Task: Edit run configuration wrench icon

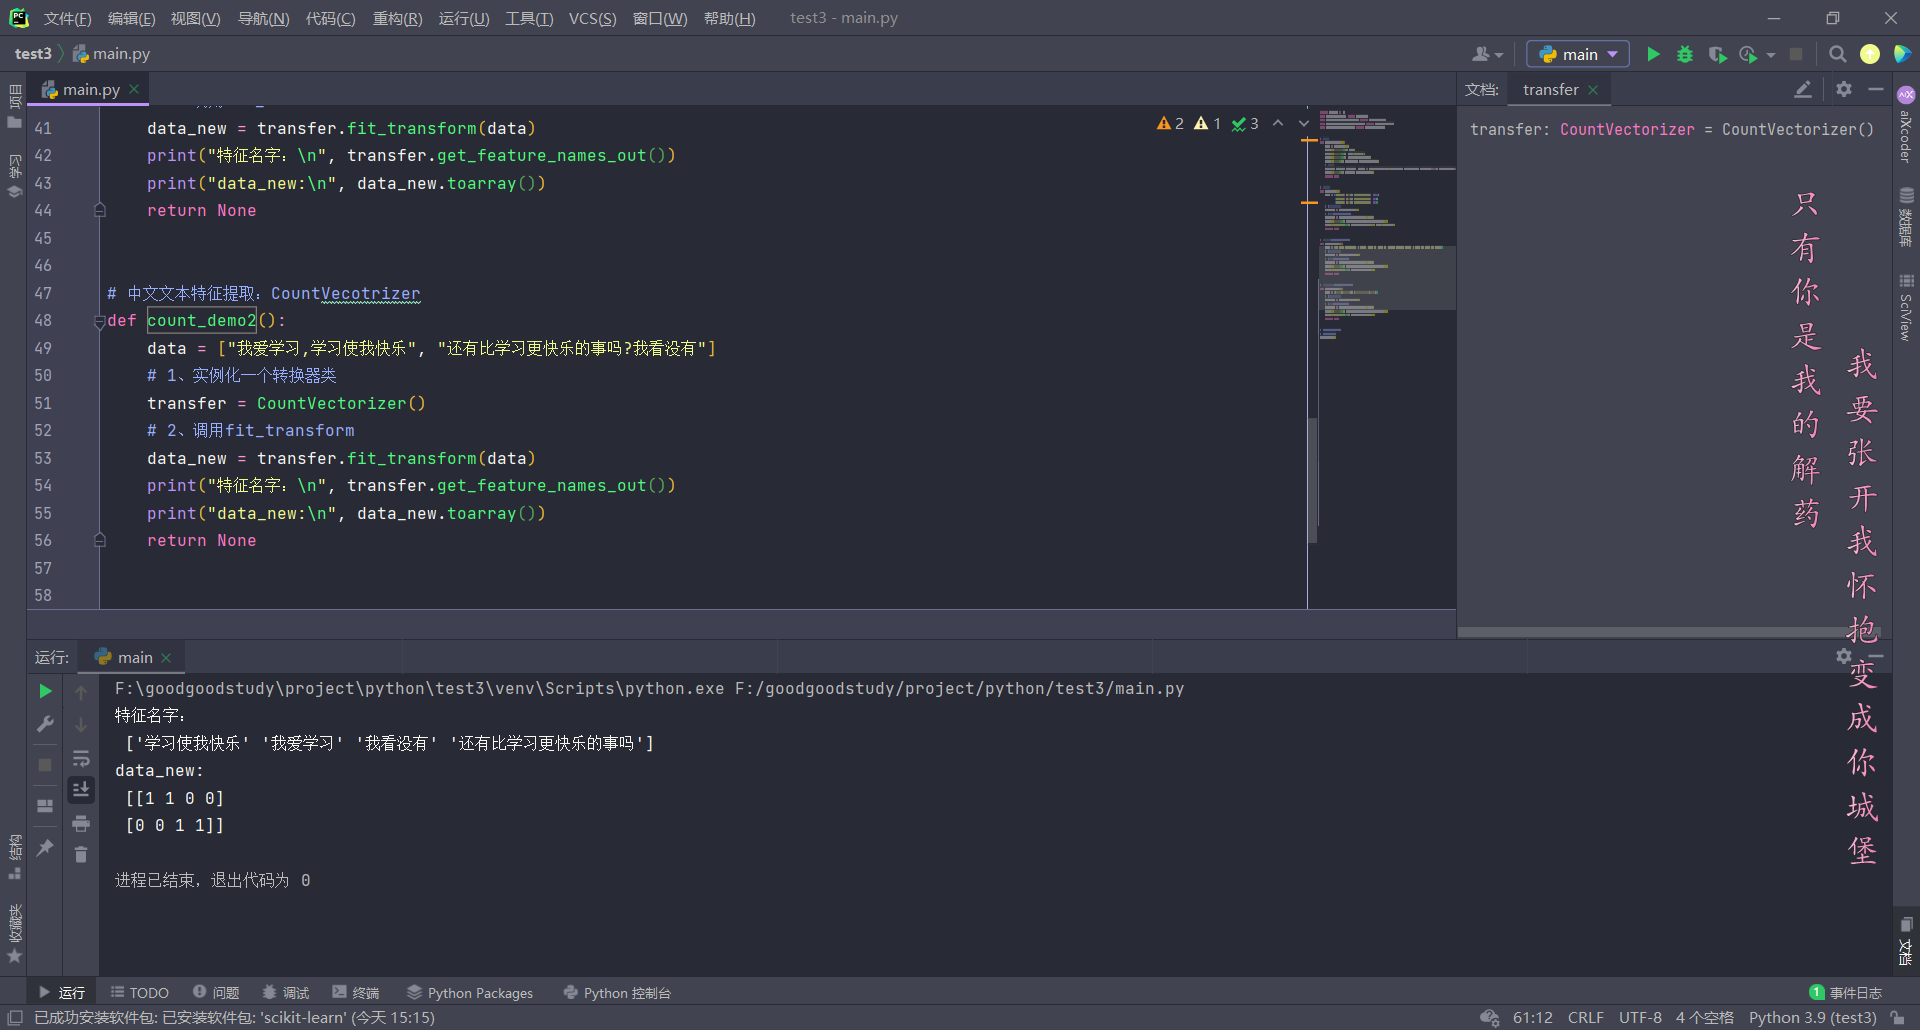Action: [45, 724]
